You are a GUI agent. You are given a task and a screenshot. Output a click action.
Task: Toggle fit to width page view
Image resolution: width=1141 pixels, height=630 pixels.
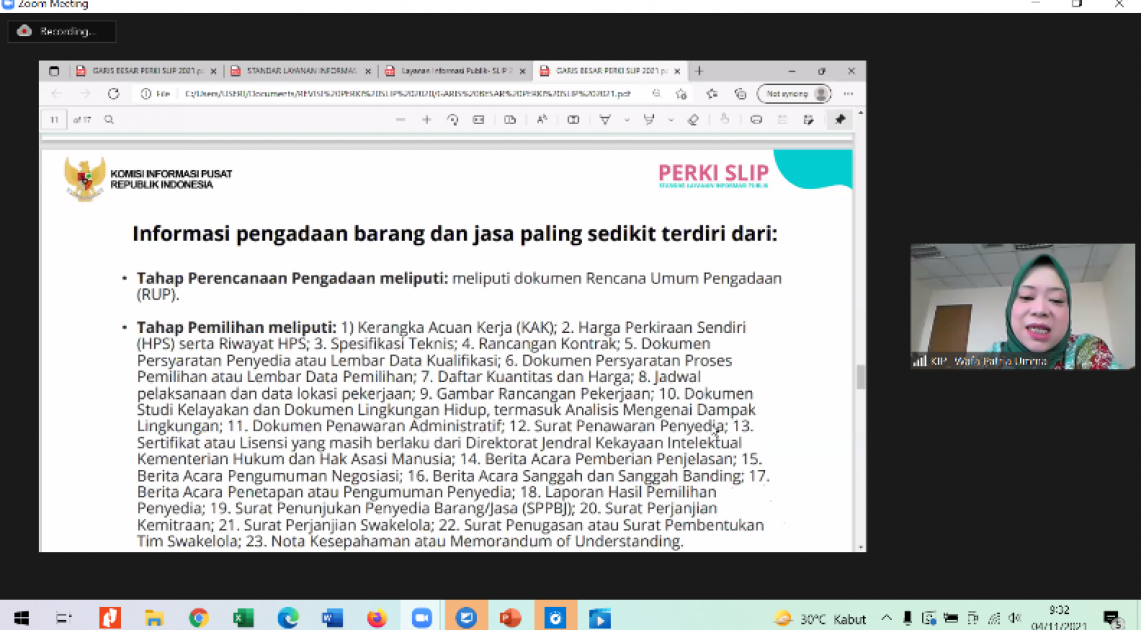point(478,120)
